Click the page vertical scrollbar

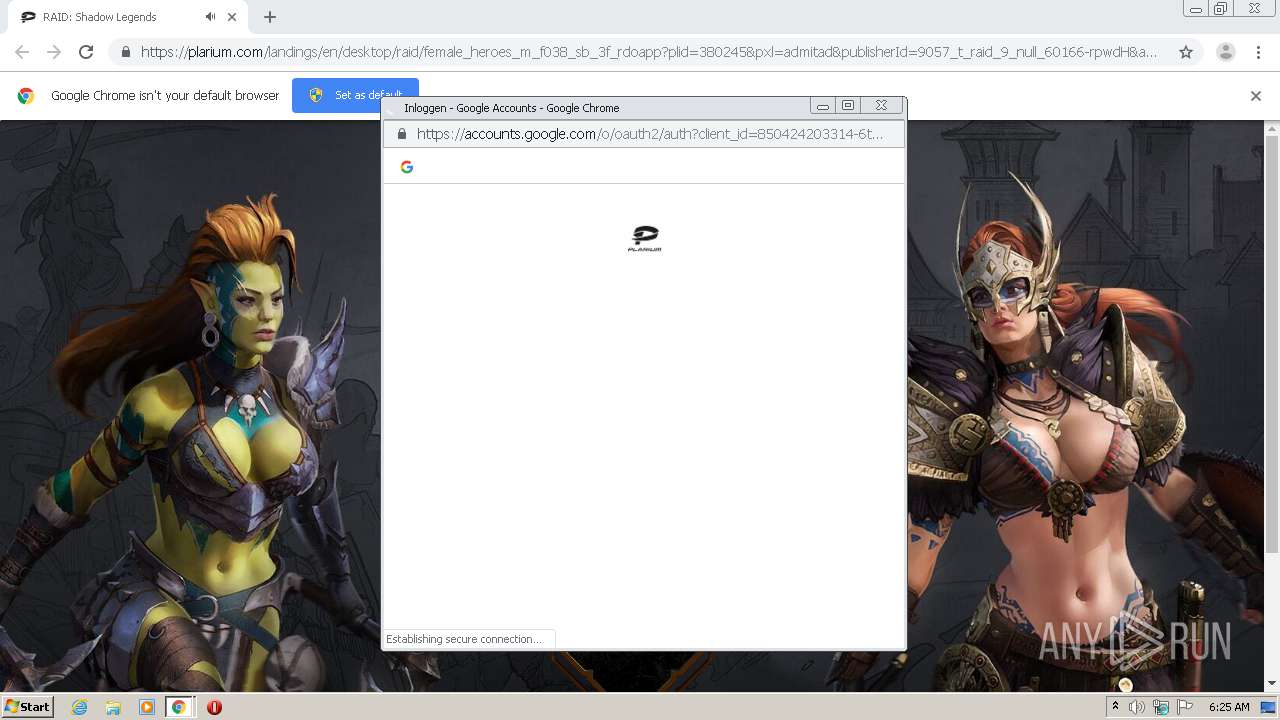coord(1272,345)
